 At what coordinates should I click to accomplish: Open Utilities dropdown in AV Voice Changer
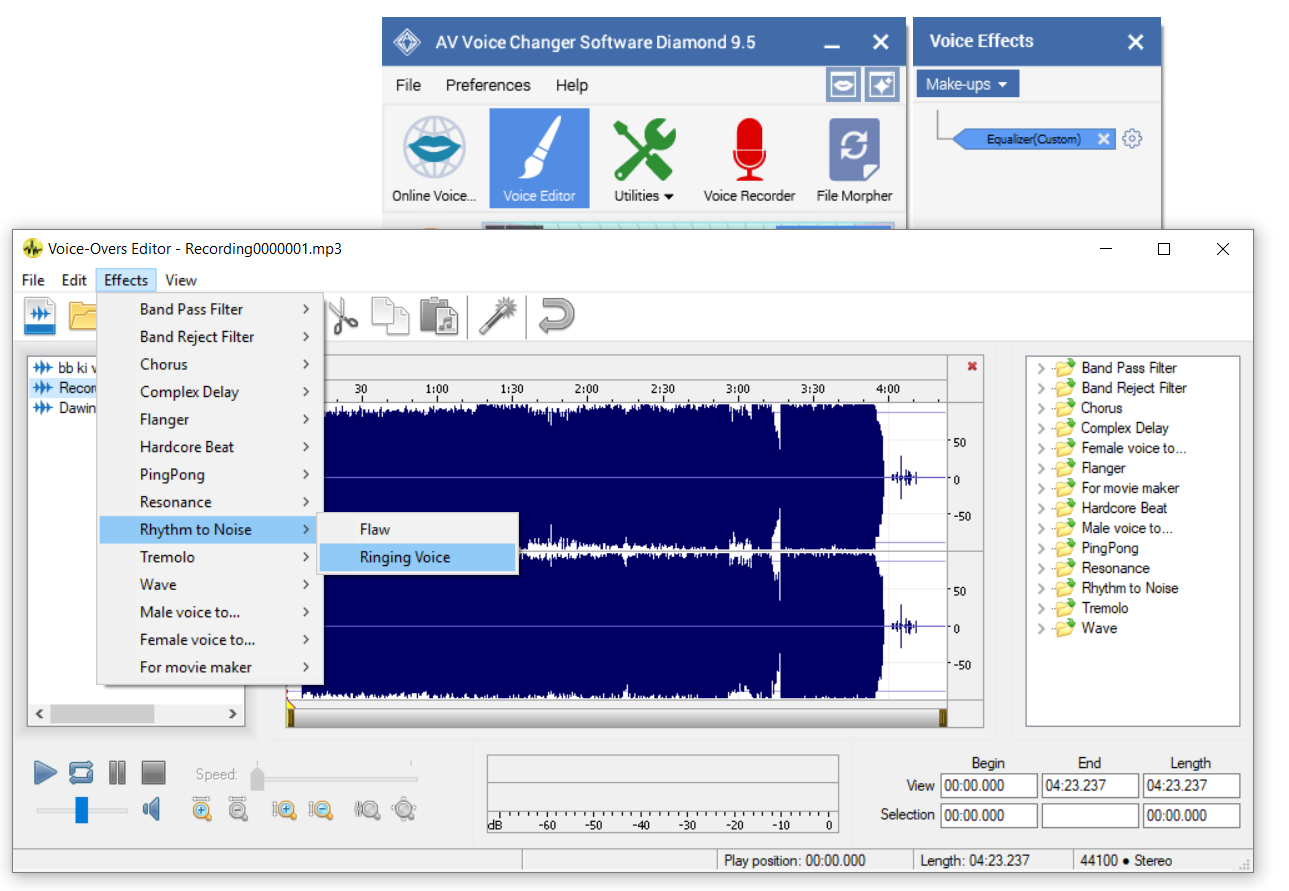[644, 159]
